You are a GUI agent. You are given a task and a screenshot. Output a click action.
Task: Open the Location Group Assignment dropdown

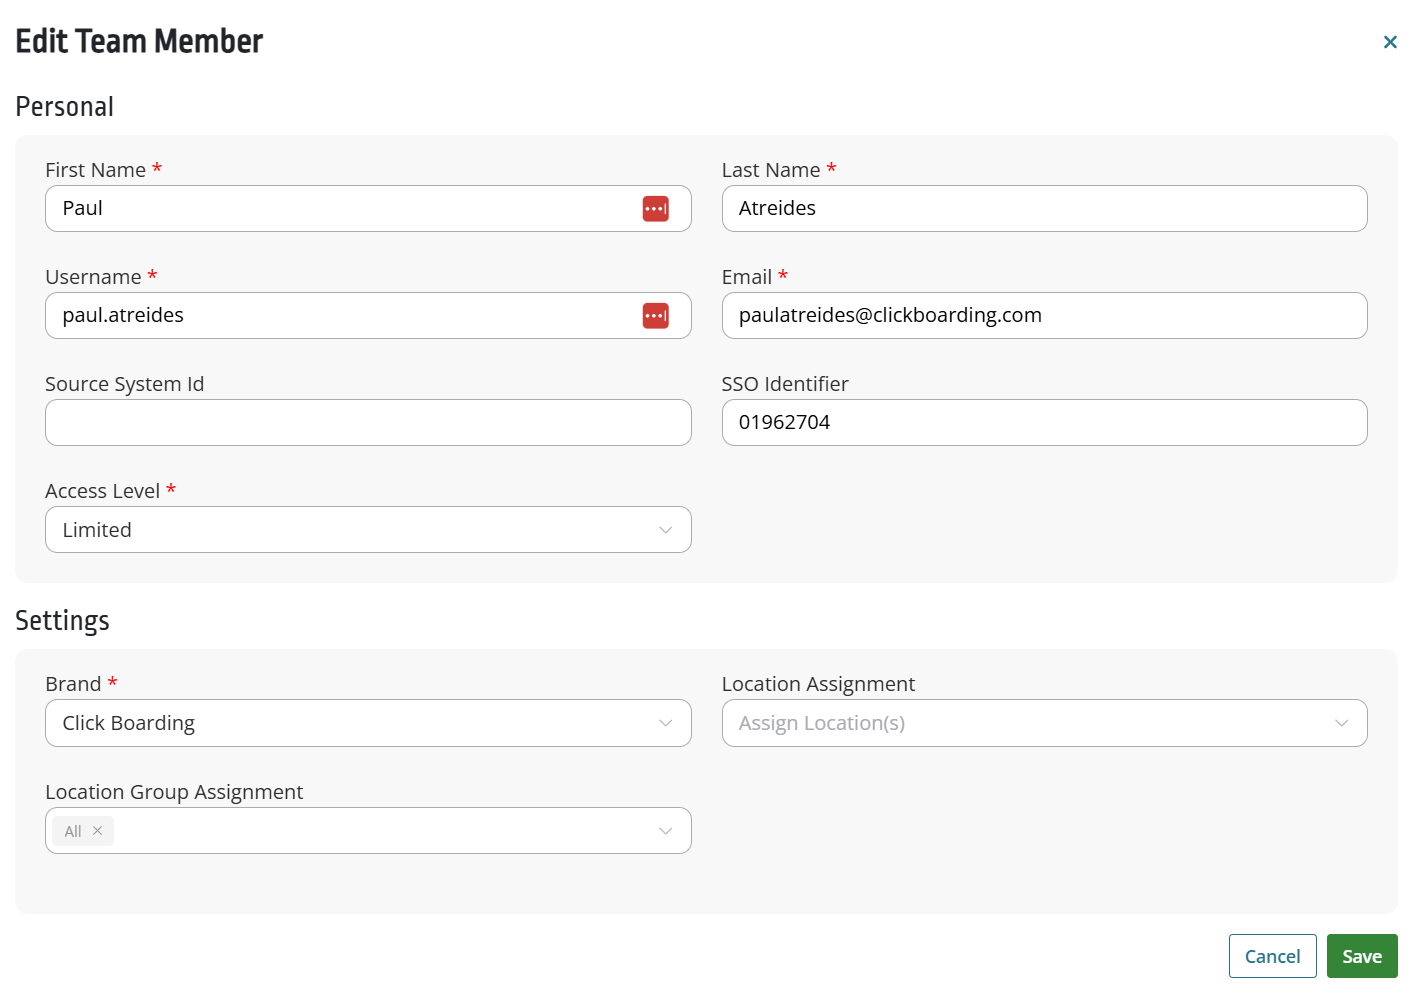[368, 831]
